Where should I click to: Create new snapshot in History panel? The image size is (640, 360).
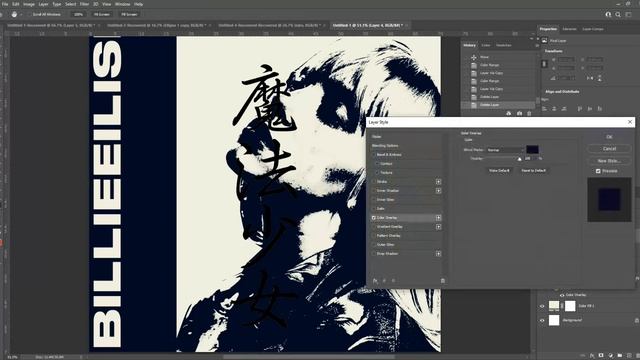pos(519,113)
